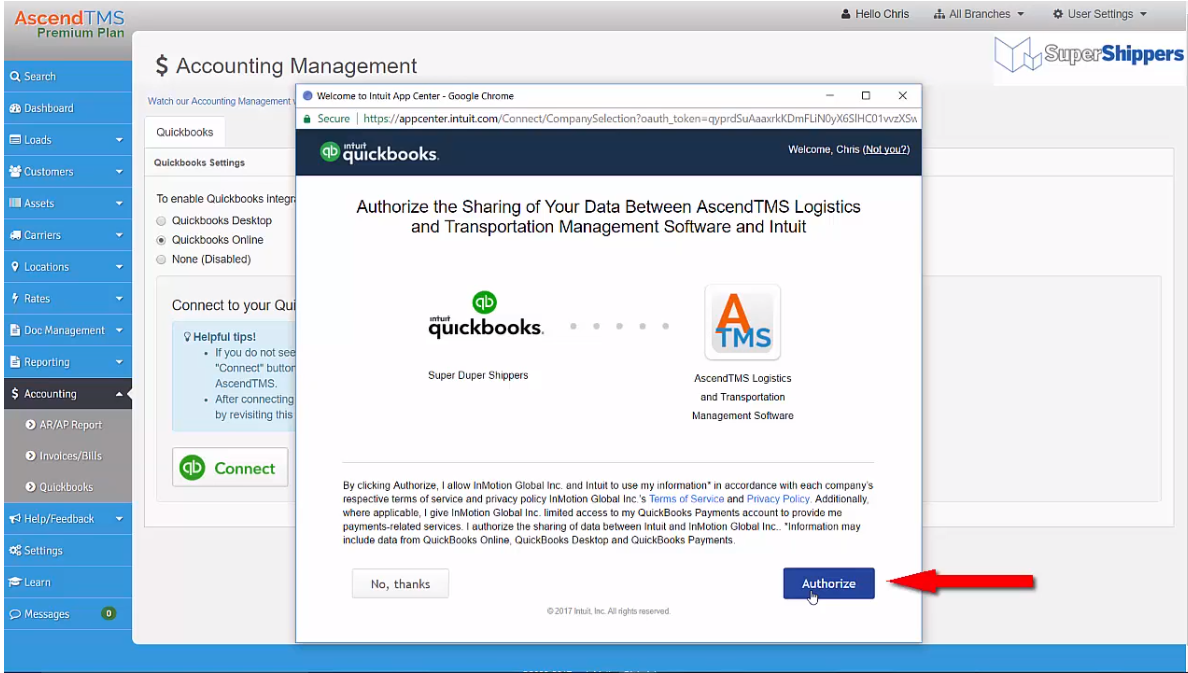Open AR/AP Report in Accounting submenu
Viewport: 1188px width, 673px height.
point(67,425)
